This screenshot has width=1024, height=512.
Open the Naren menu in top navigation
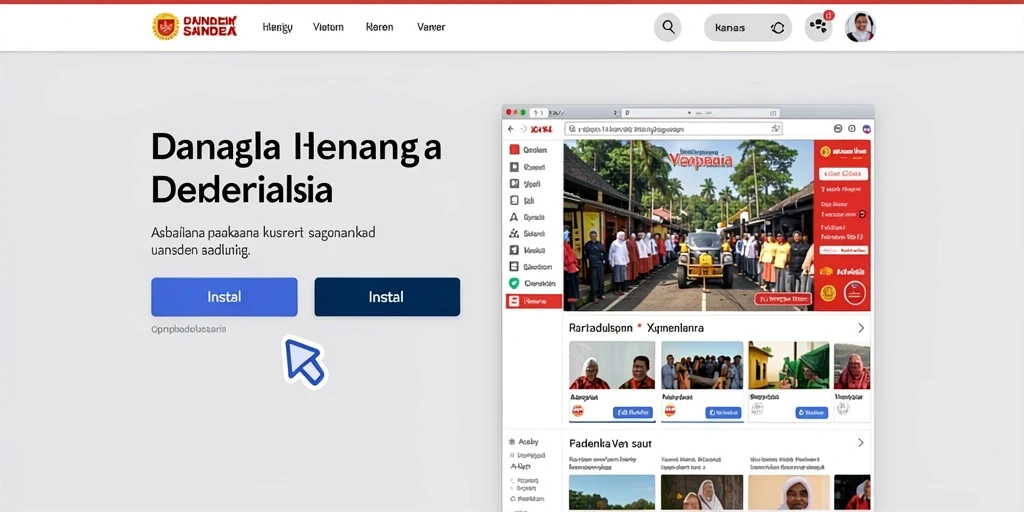(x=379, y=27)
